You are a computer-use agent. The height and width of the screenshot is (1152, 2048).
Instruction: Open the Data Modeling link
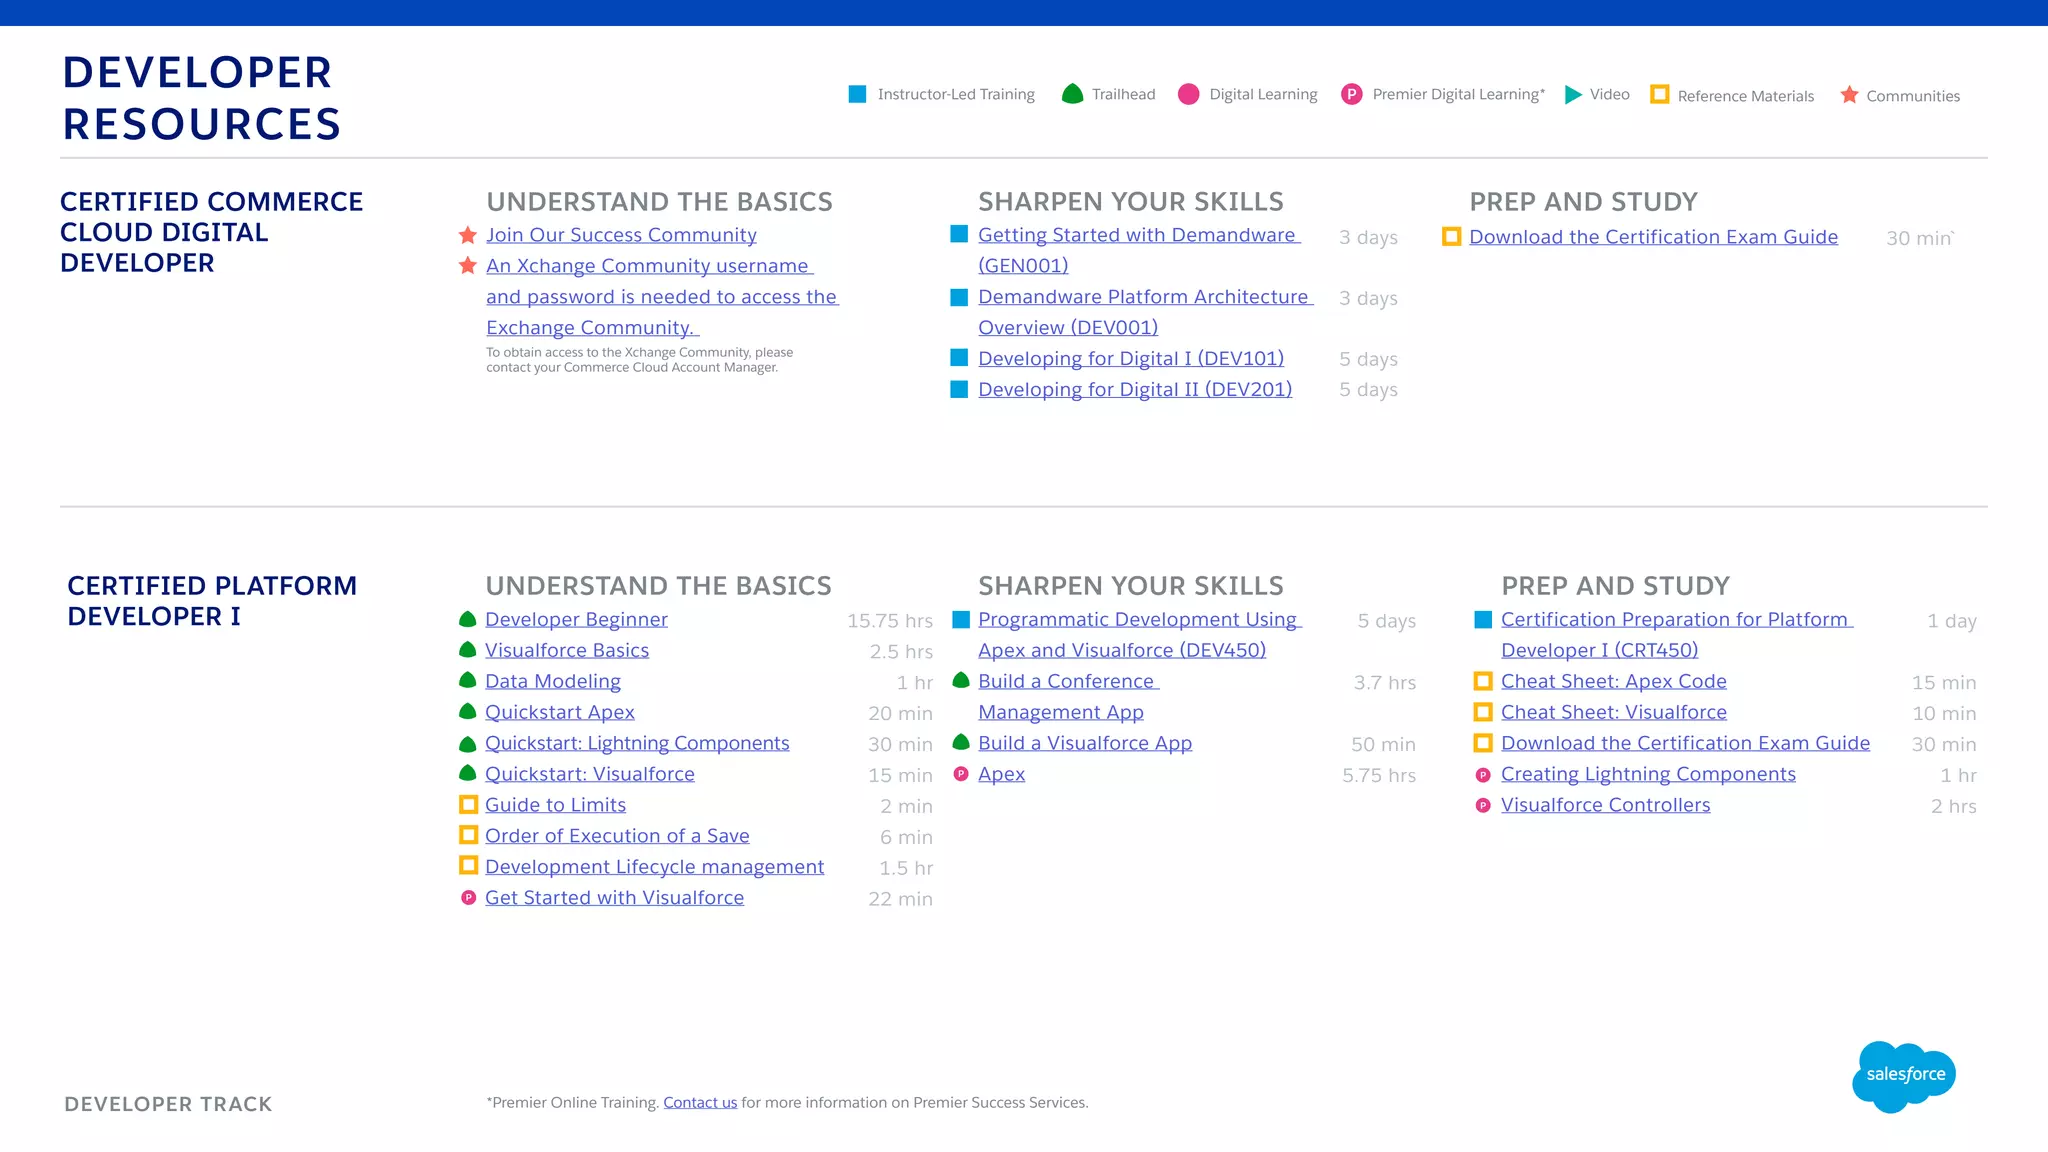point(553,681)
